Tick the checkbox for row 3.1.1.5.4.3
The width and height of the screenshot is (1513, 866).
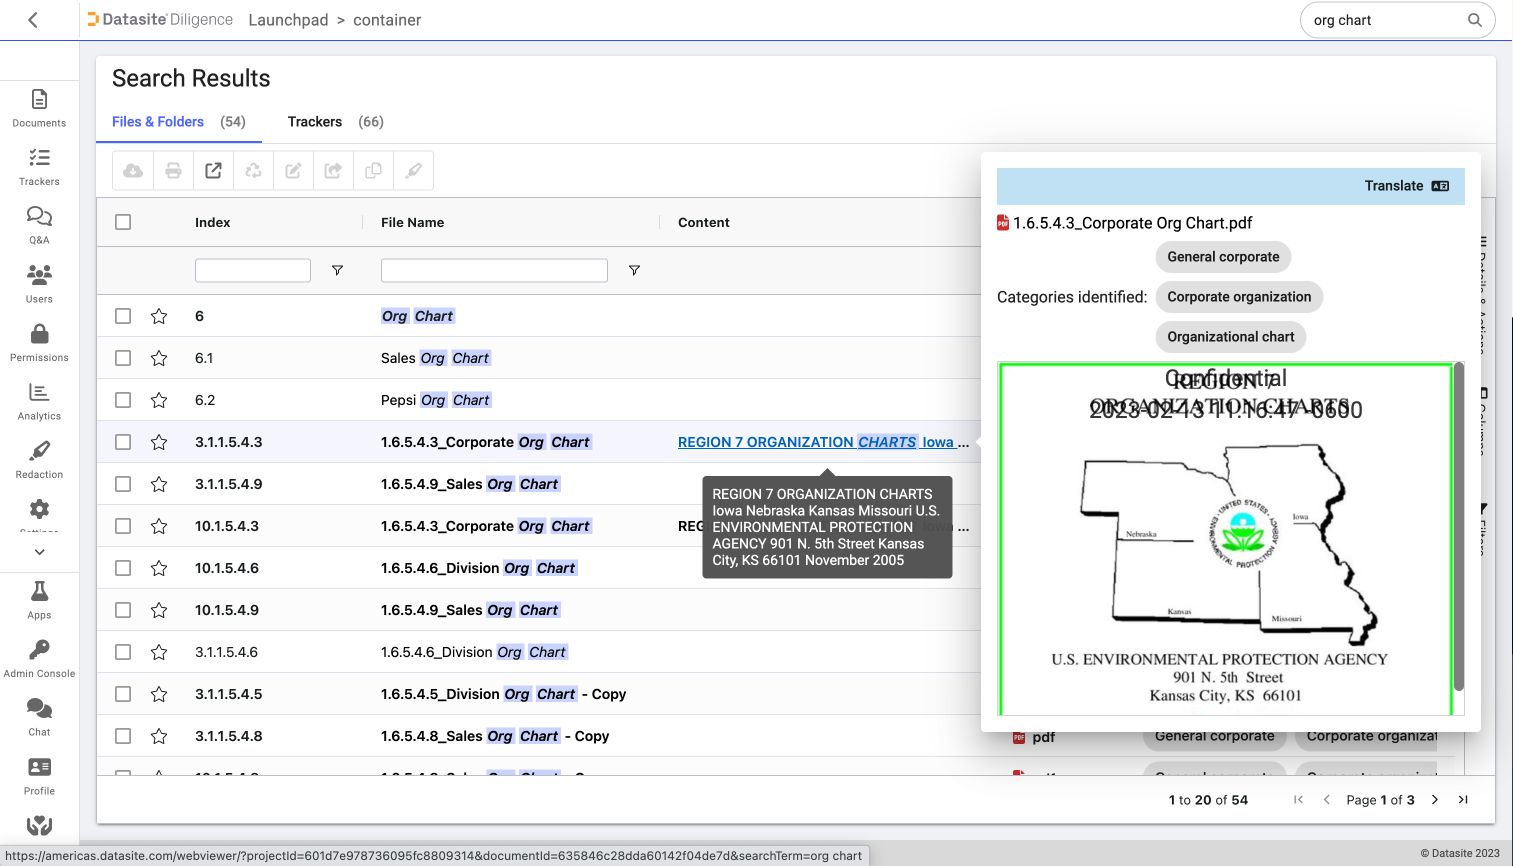123,441
